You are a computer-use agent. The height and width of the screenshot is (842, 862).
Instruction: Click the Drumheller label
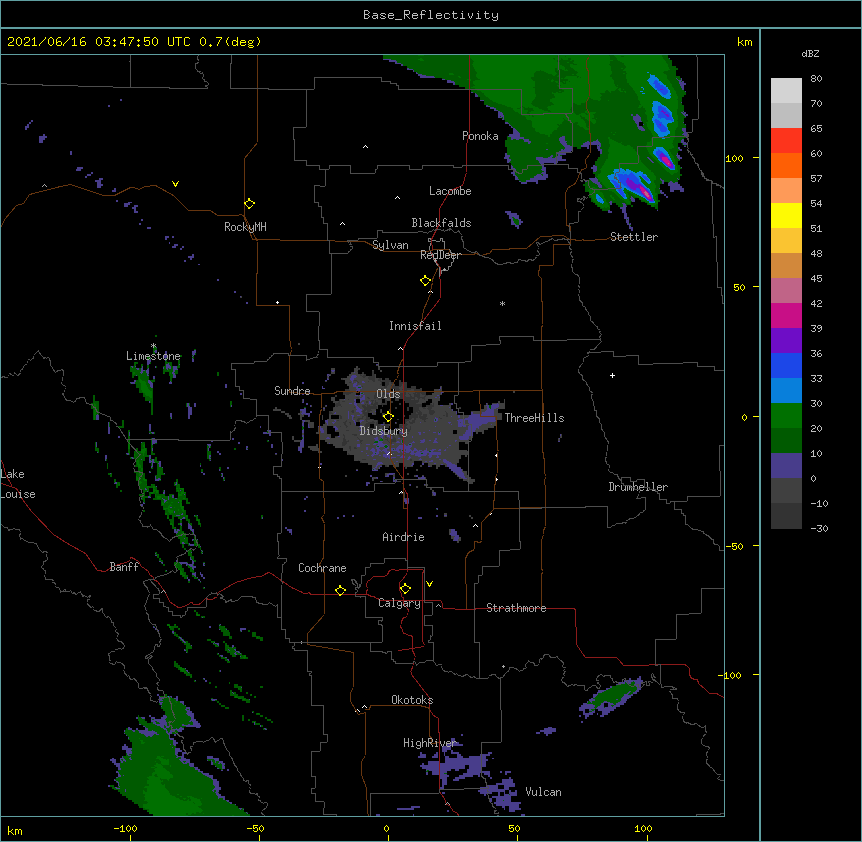(638, 487)
